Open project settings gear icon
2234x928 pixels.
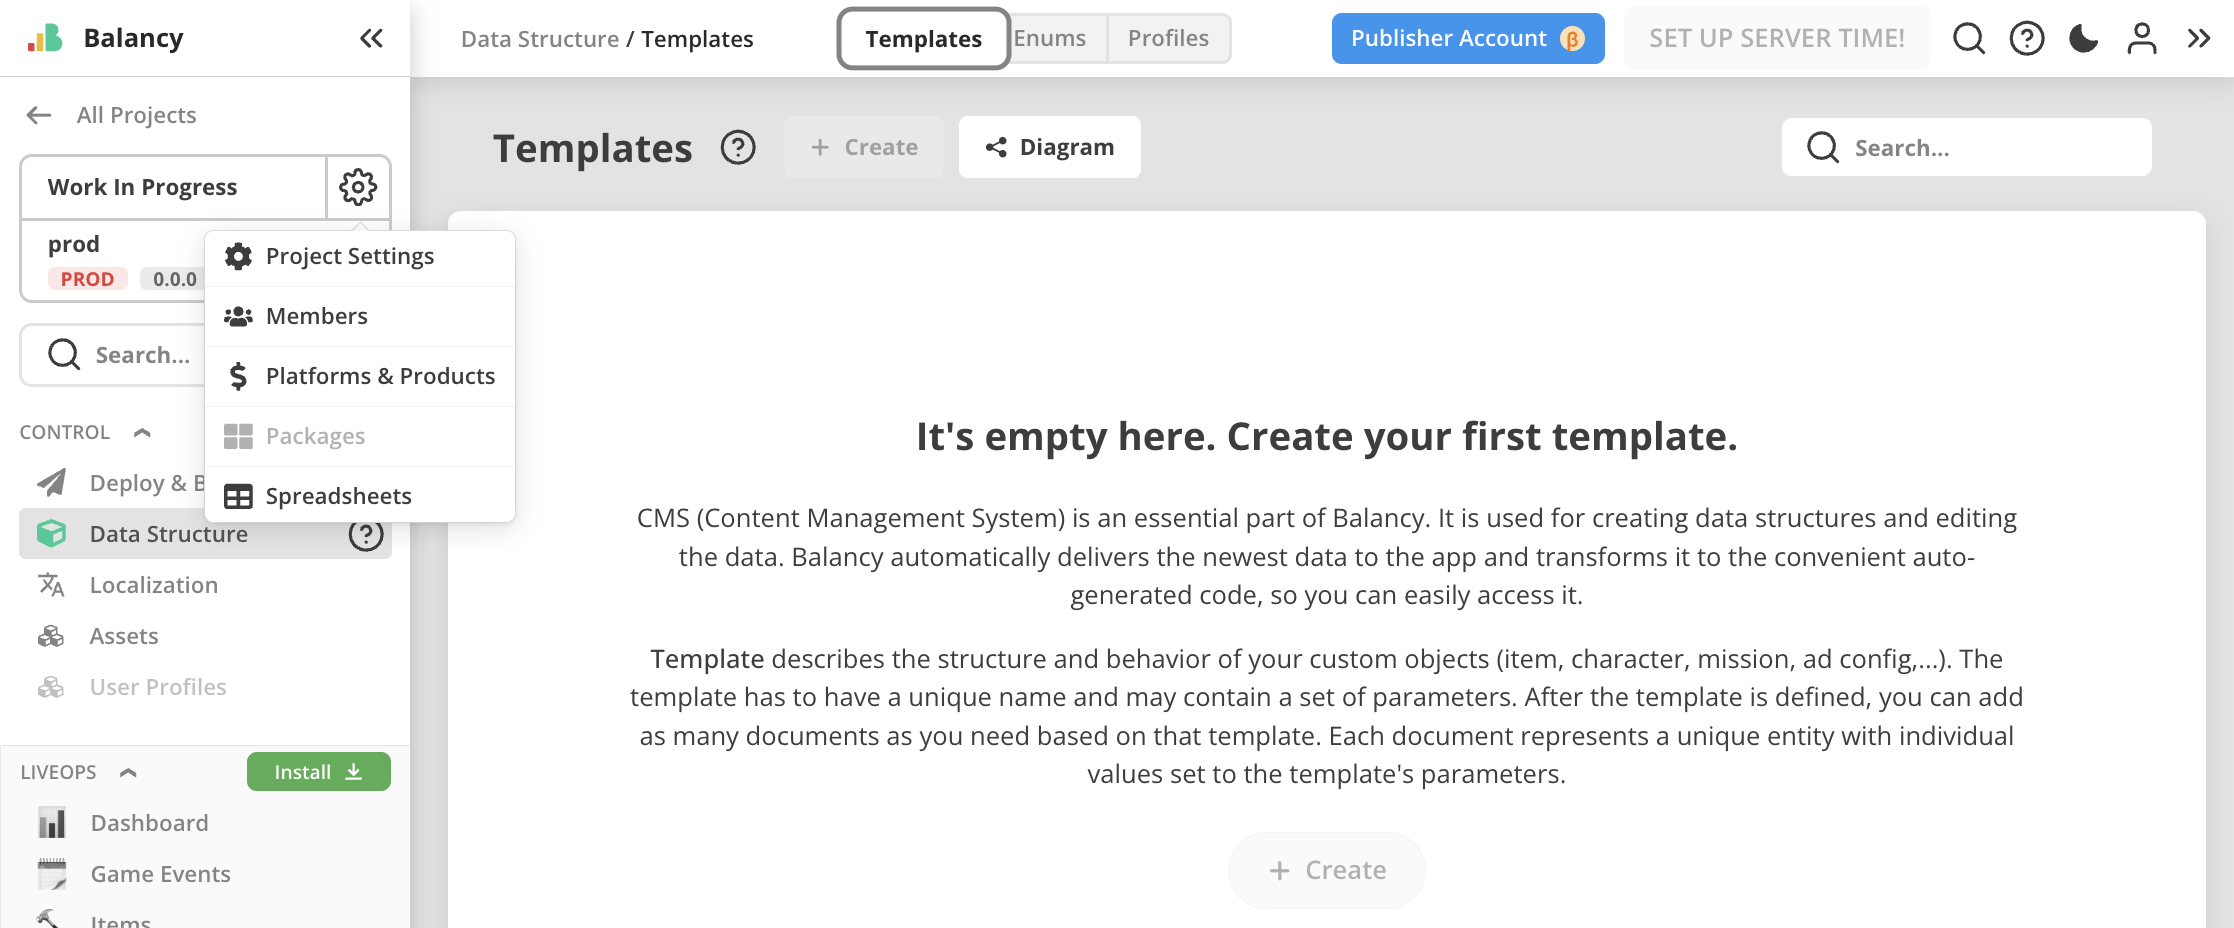click(358, 187)
